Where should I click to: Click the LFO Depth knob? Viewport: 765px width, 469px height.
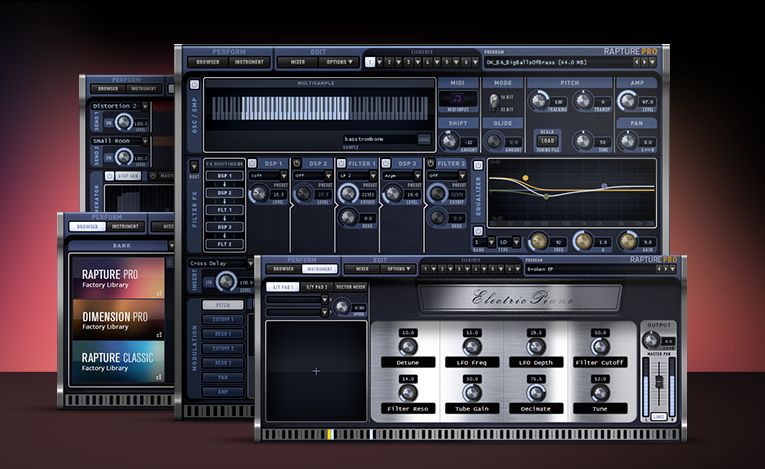pos(536,347)
